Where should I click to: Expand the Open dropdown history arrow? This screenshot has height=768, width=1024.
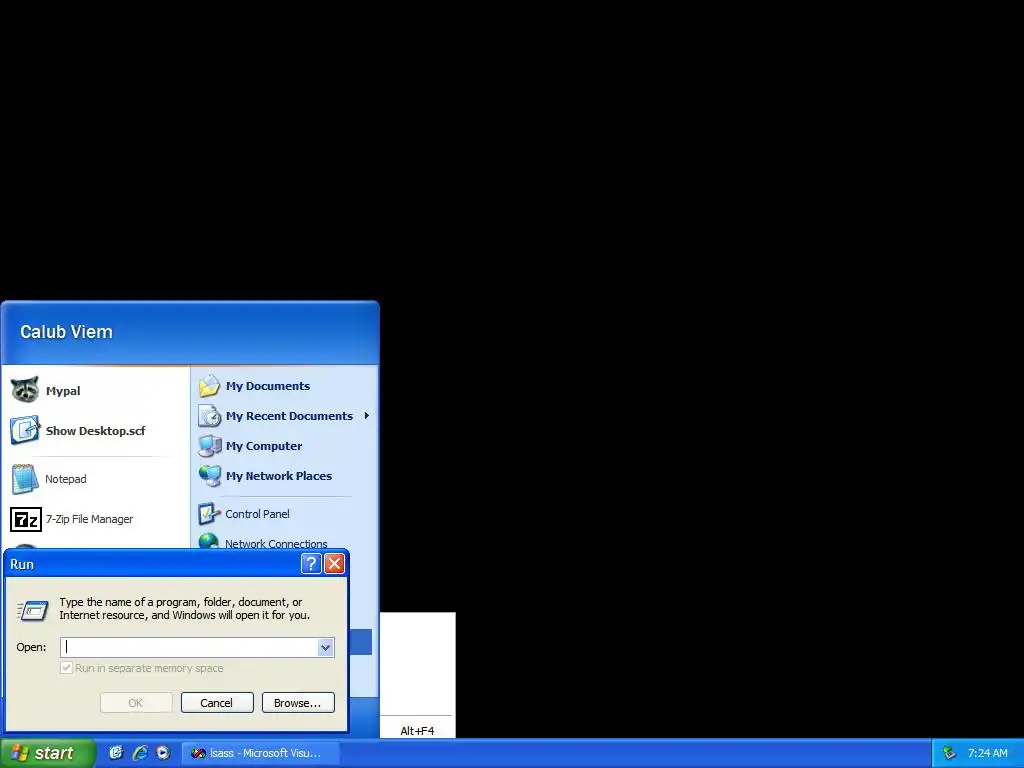coord(326,647)
